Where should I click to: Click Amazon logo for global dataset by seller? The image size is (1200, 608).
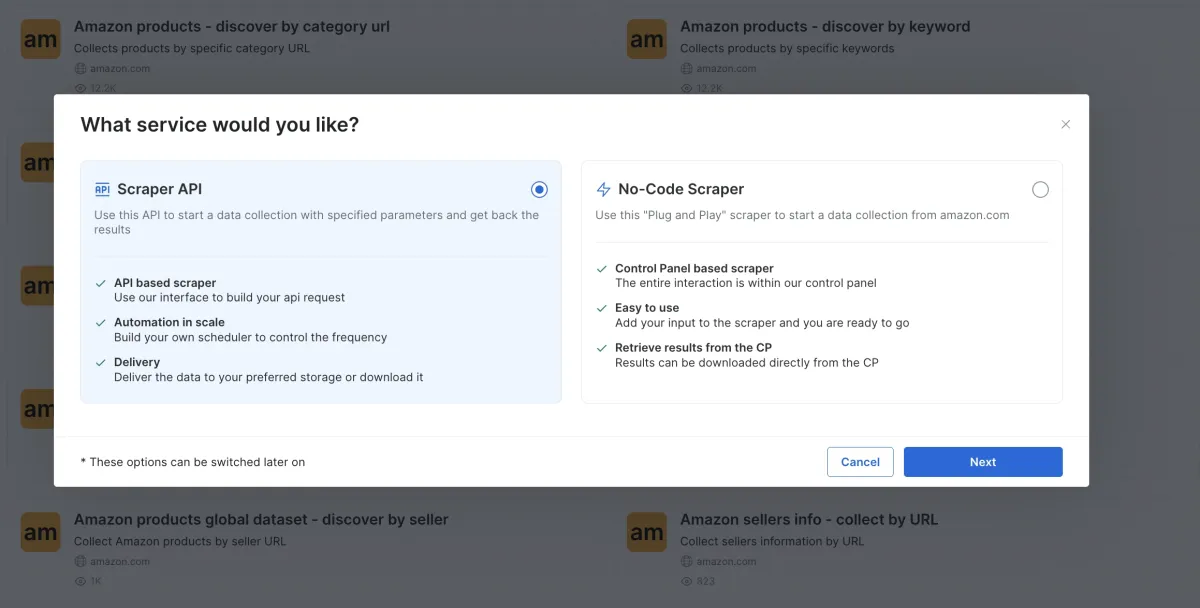point(40,533)
